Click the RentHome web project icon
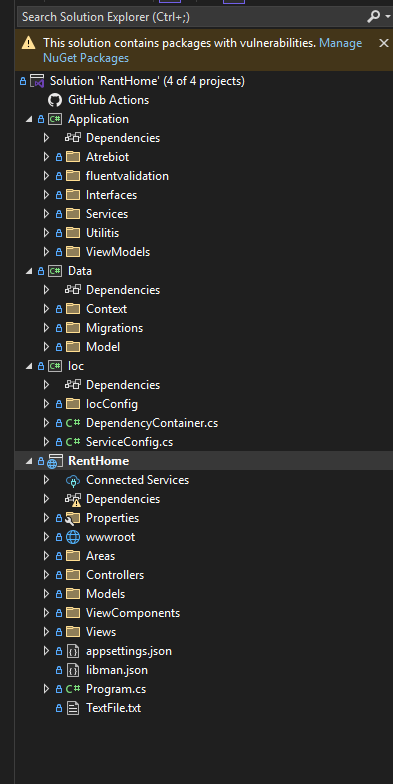The image size is (393, 784). [x=54, y=462]
